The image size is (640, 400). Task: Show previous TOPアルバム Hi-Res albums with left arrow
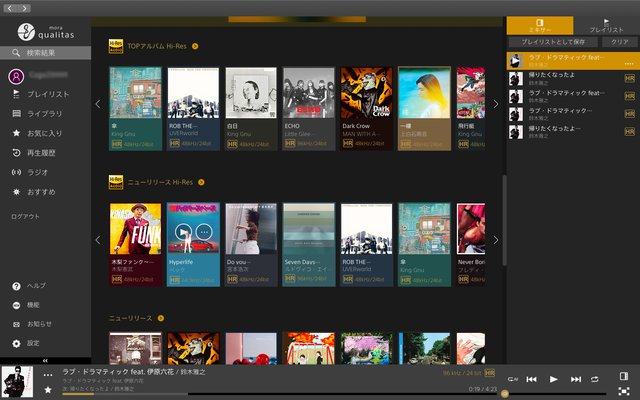click(98, 104)
